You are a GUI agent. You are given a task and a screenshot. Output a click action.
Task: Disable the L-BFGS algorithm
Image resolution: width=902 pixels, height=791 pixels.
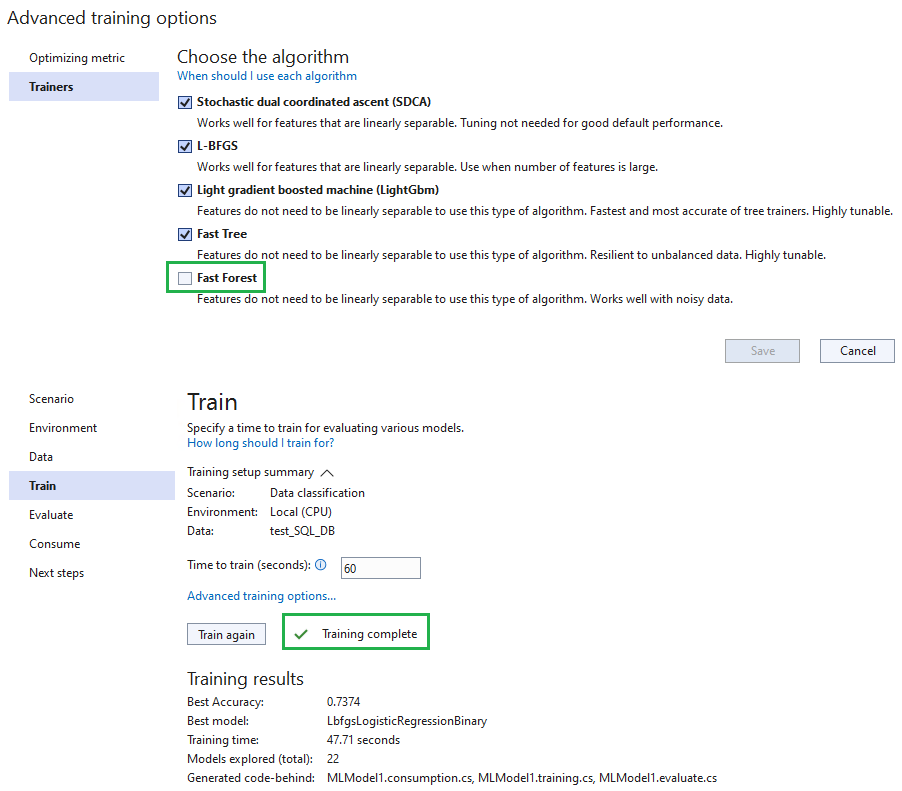[184, 145]
